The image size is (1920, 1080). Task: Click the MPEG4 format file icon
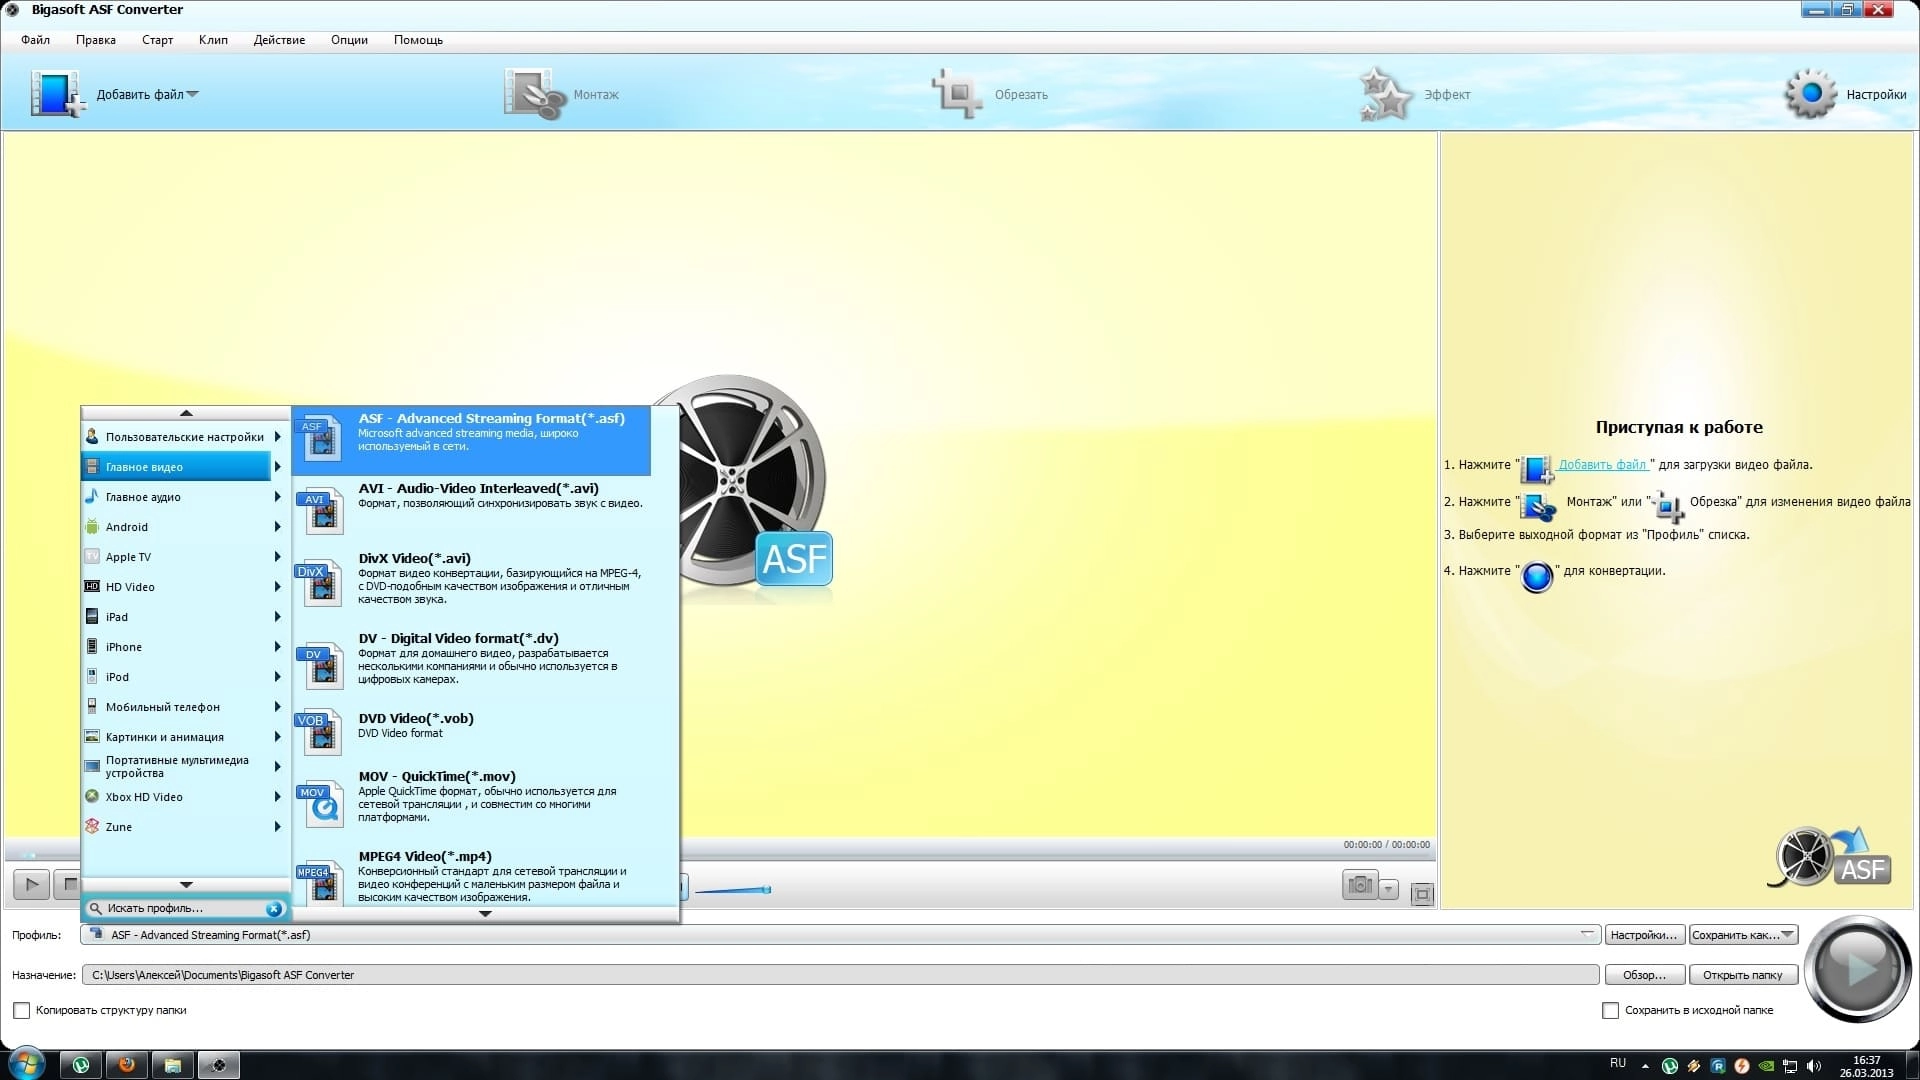point(320,882)
